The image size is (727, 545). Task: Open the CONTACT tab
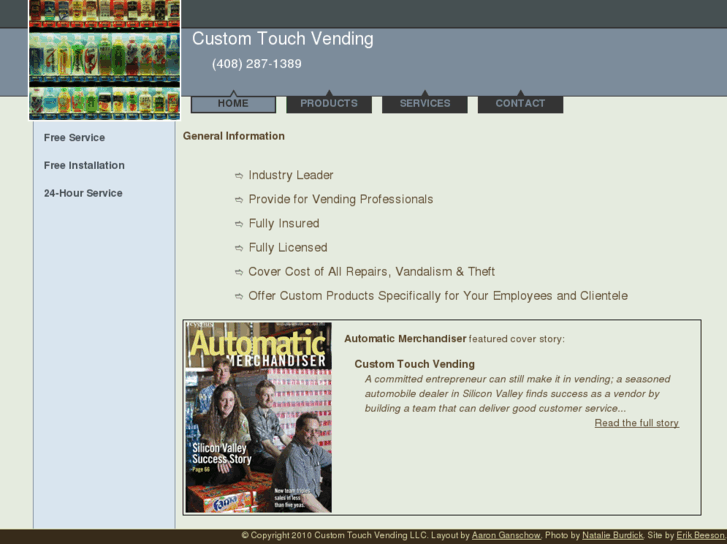[x=520, y=103]
